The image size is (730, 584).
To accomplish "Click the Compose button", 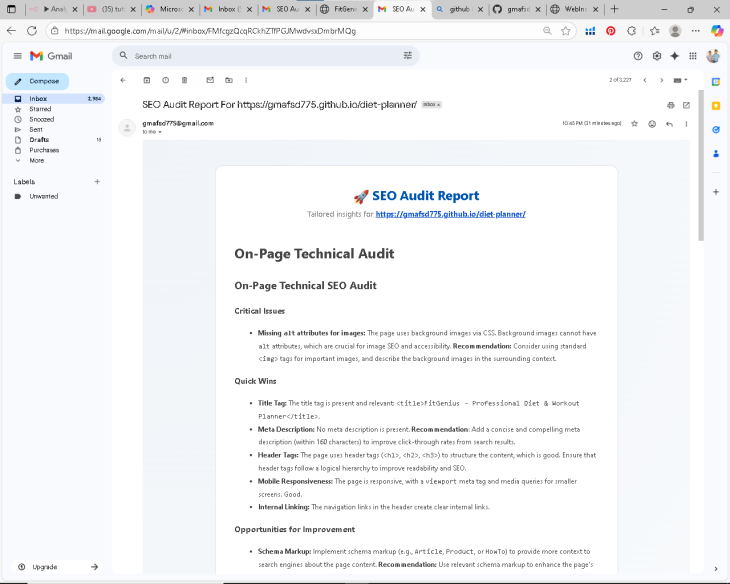I will (x=37, y=81).
